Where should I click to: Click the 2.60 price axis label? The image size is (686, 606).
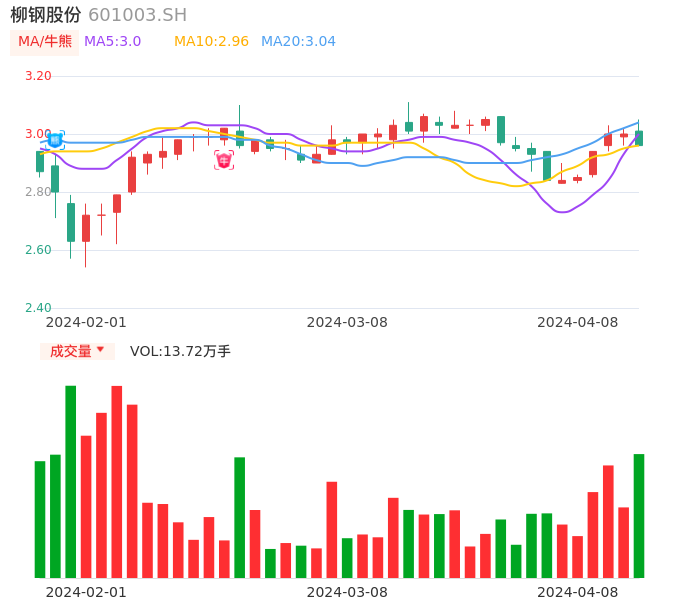point(38,250)
